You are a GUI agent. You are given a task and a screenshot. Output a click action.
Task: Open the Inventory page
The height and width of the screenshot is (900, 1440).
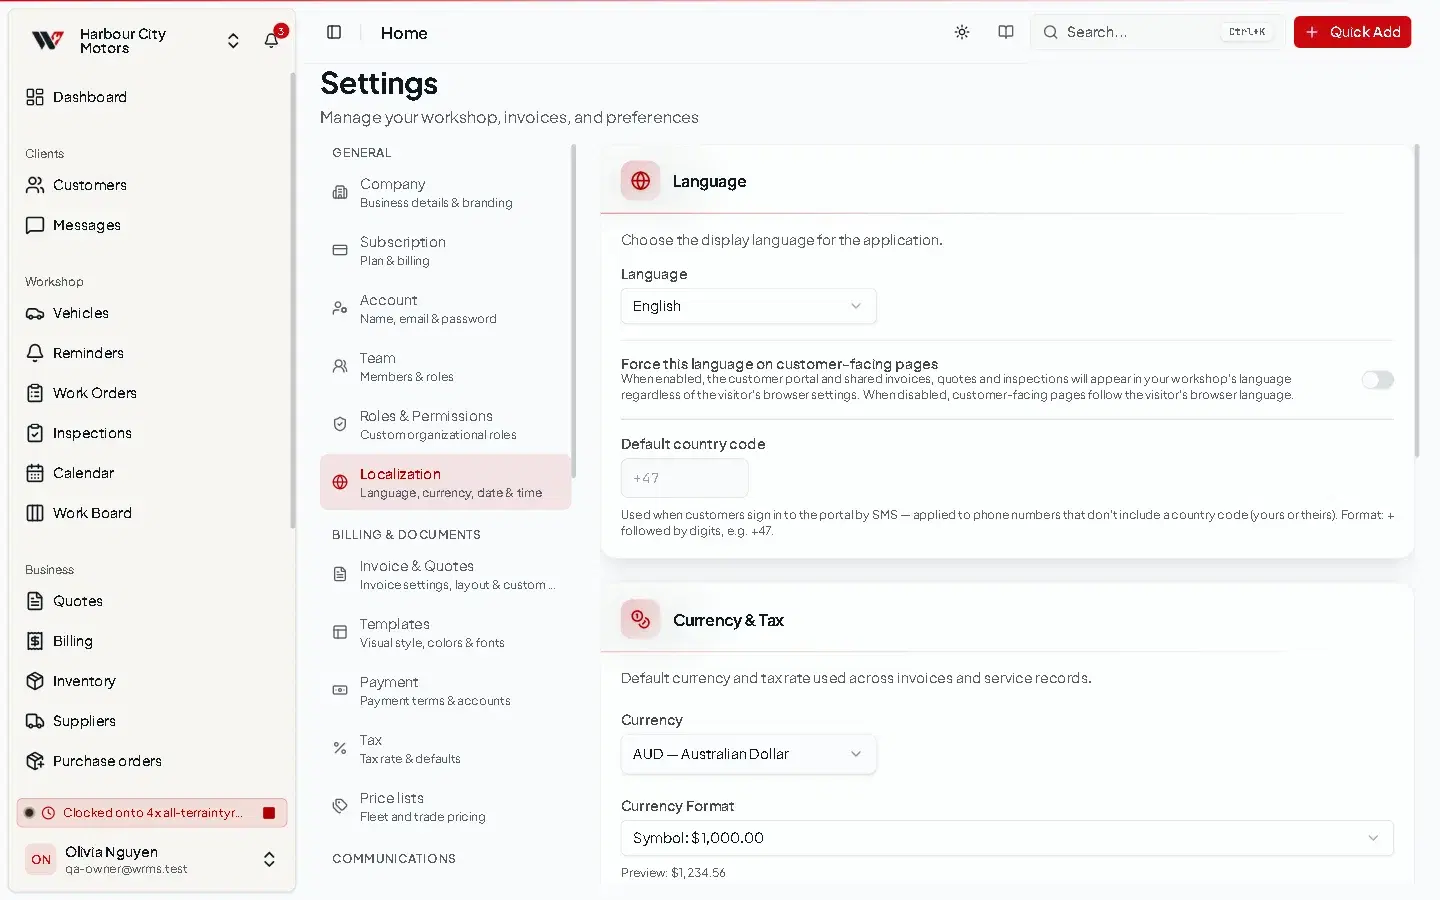(x=152, y=681)
